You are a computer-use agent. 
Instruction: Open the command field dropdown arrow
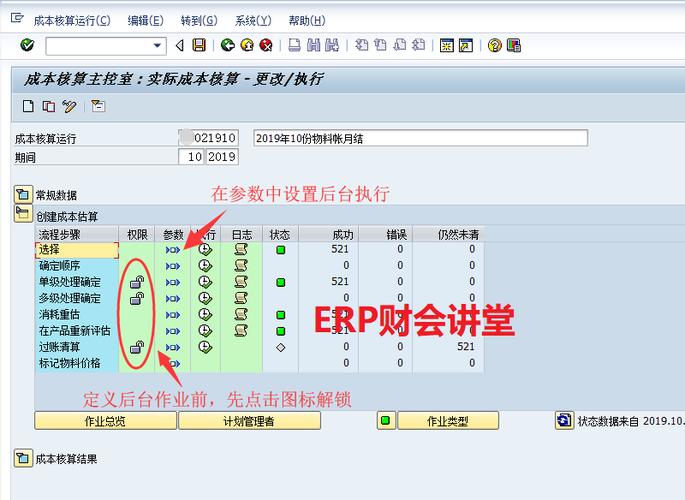click(x=157, y=45)
